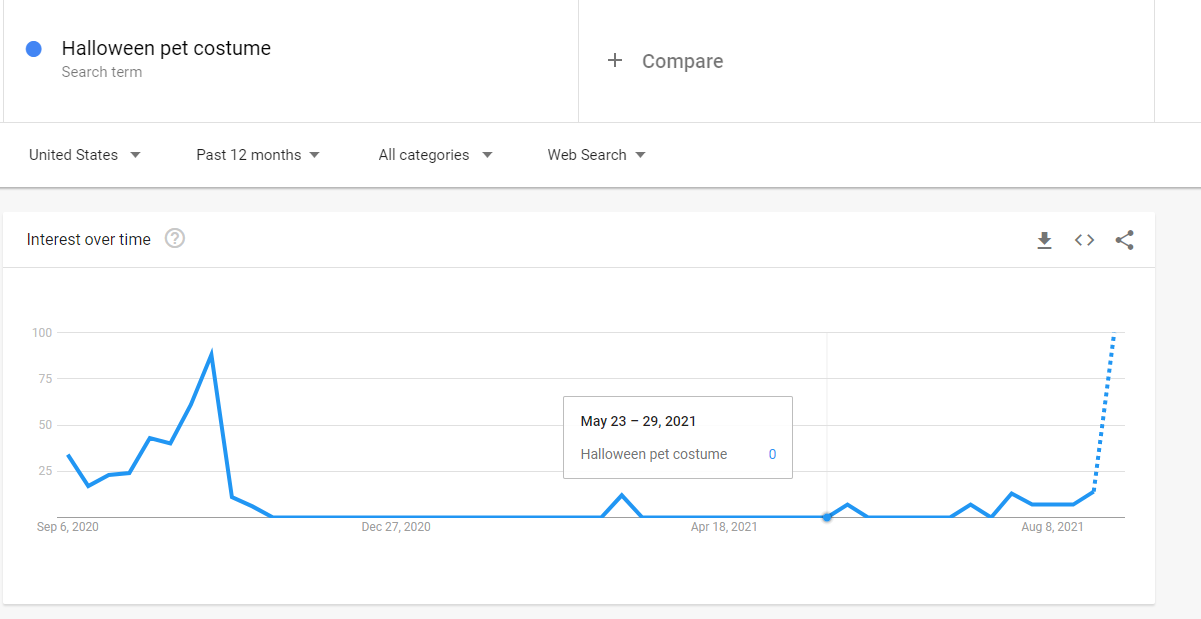Open the All categories dropdown

pos(435,155)
